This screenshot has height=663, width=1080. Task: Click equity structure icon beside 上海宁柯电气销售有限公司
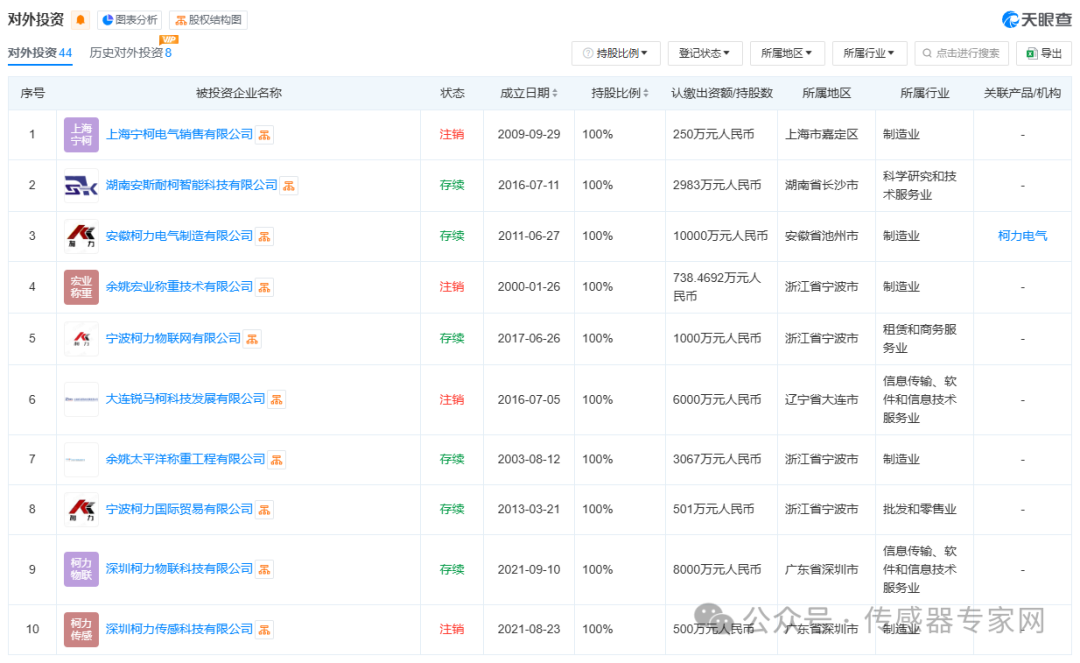click(x=264, y=135)
